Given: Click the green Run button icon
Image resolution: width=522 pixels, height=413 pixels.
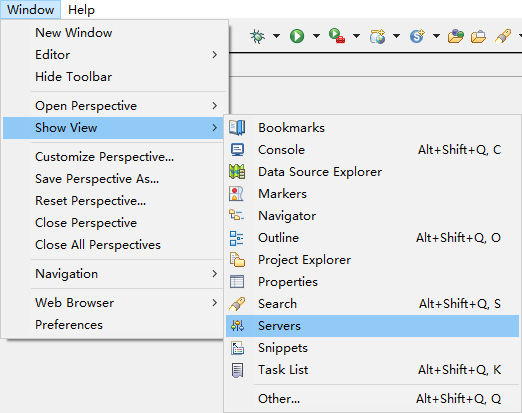Looking at the screenshot, I should (x=297, y=36).
